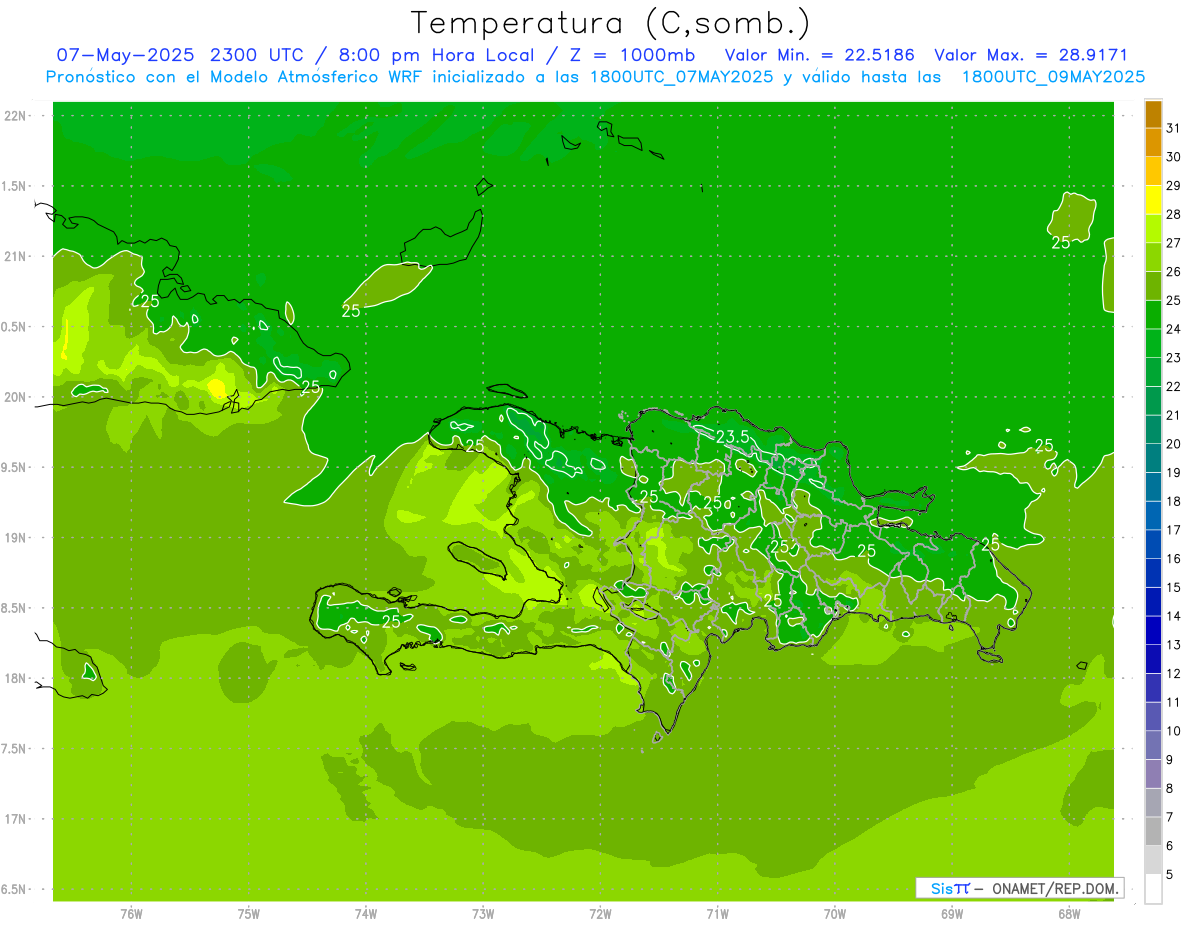
Task: Click the "73W" longitude axis label
Action: 483,913
